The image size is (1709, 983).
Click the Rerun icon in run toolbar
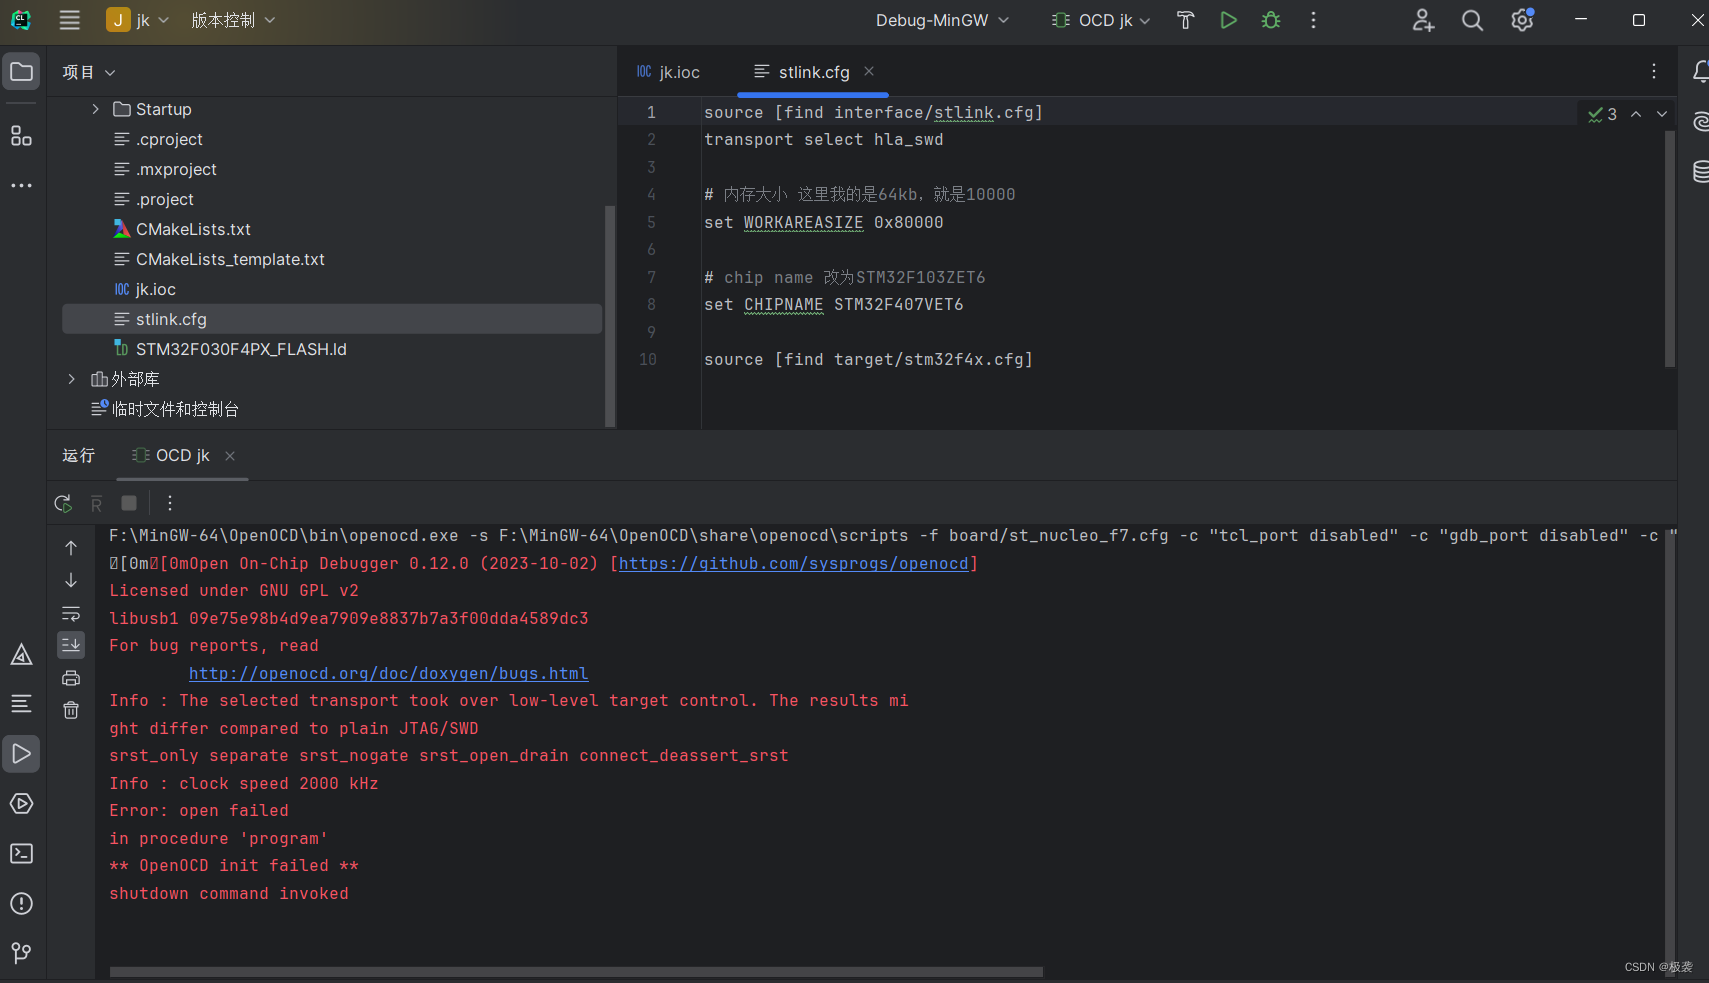click(x=63, y=503)
